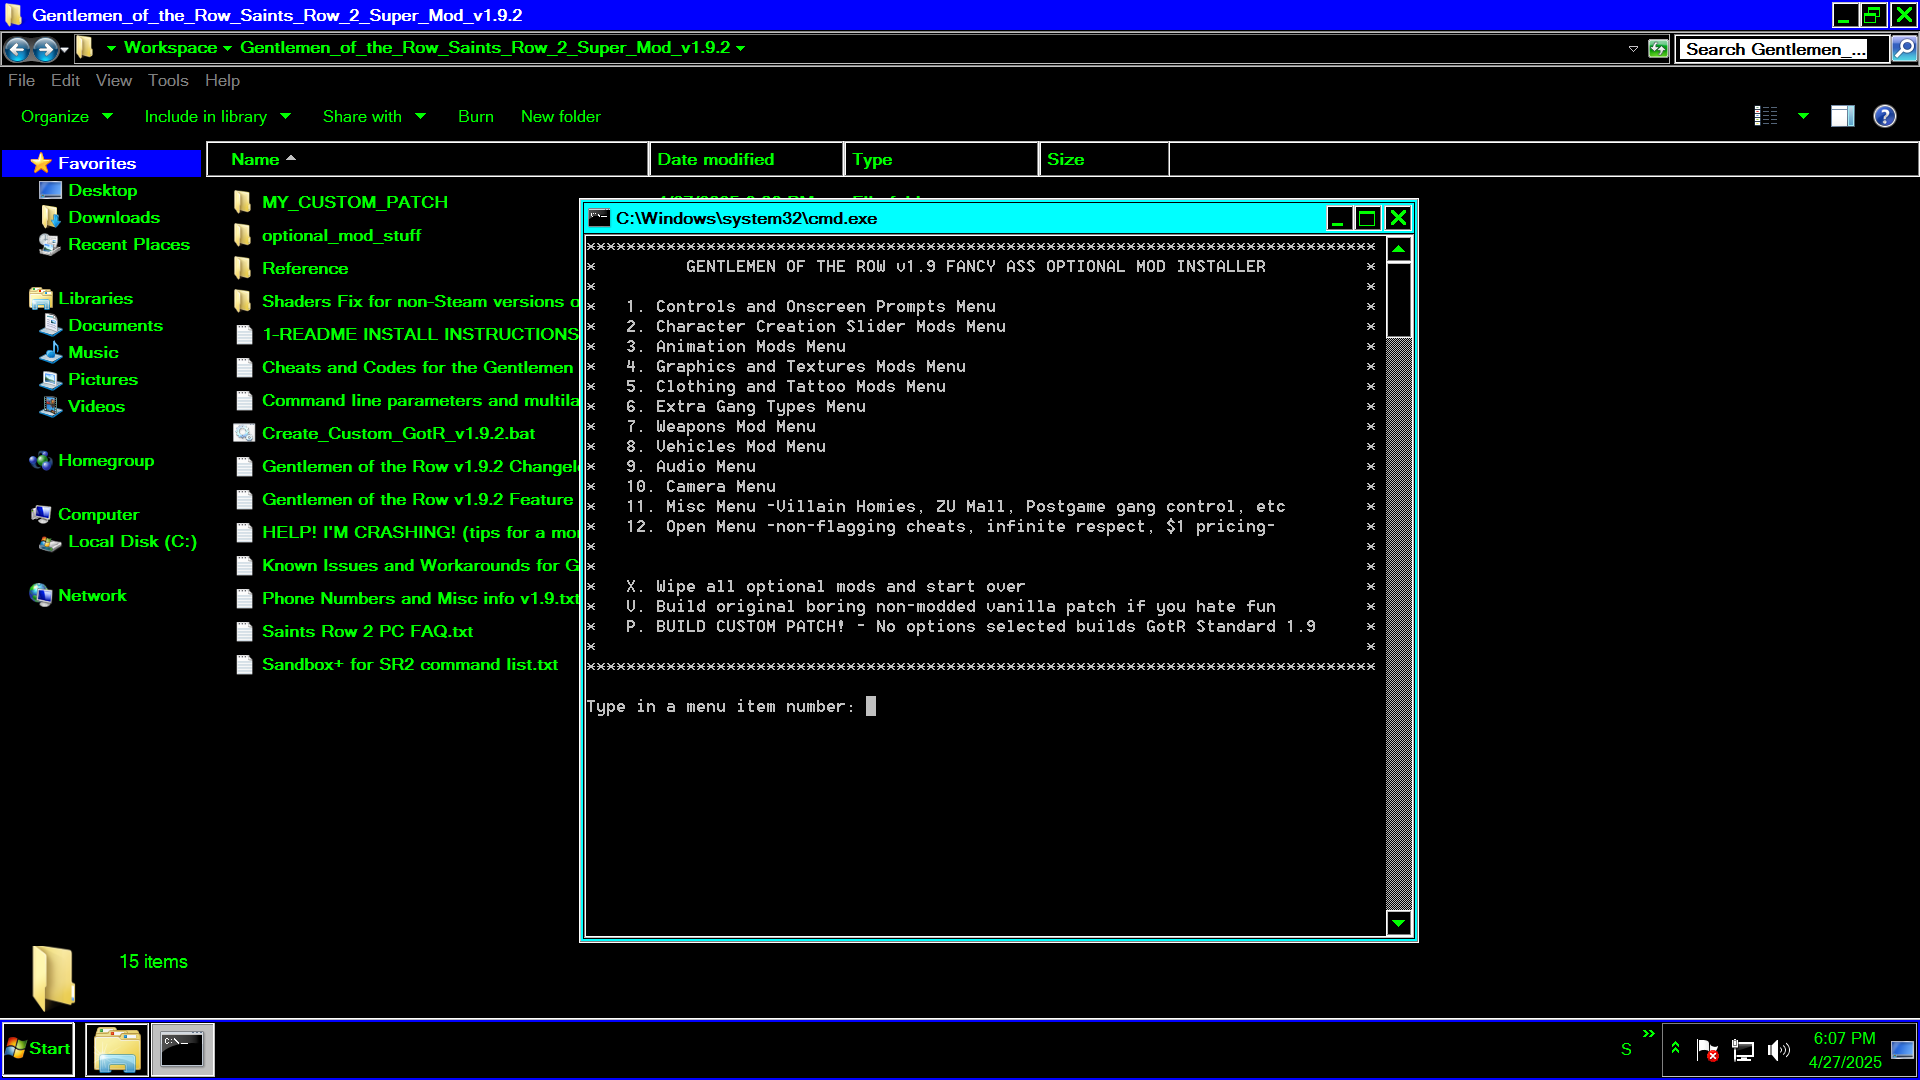Viewport: 1920px width, 1080px height.
Task: Click into the Search Gentlemen field
Action: (1781, 49)
